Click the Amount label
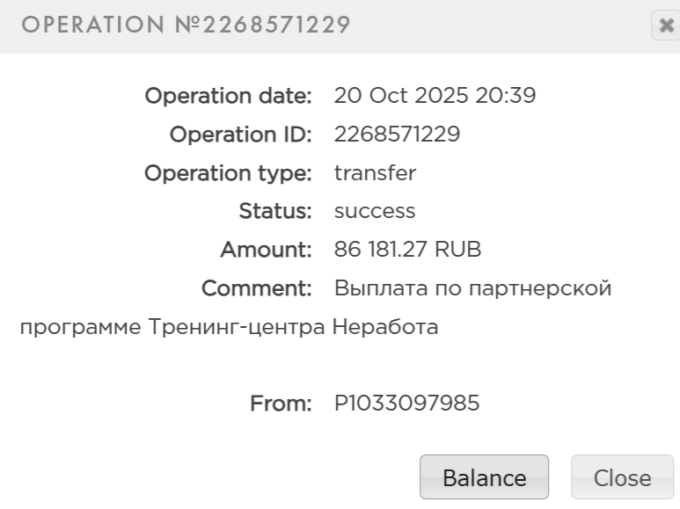The height and width of the screenshot is (509, 680). pos(266,250)
